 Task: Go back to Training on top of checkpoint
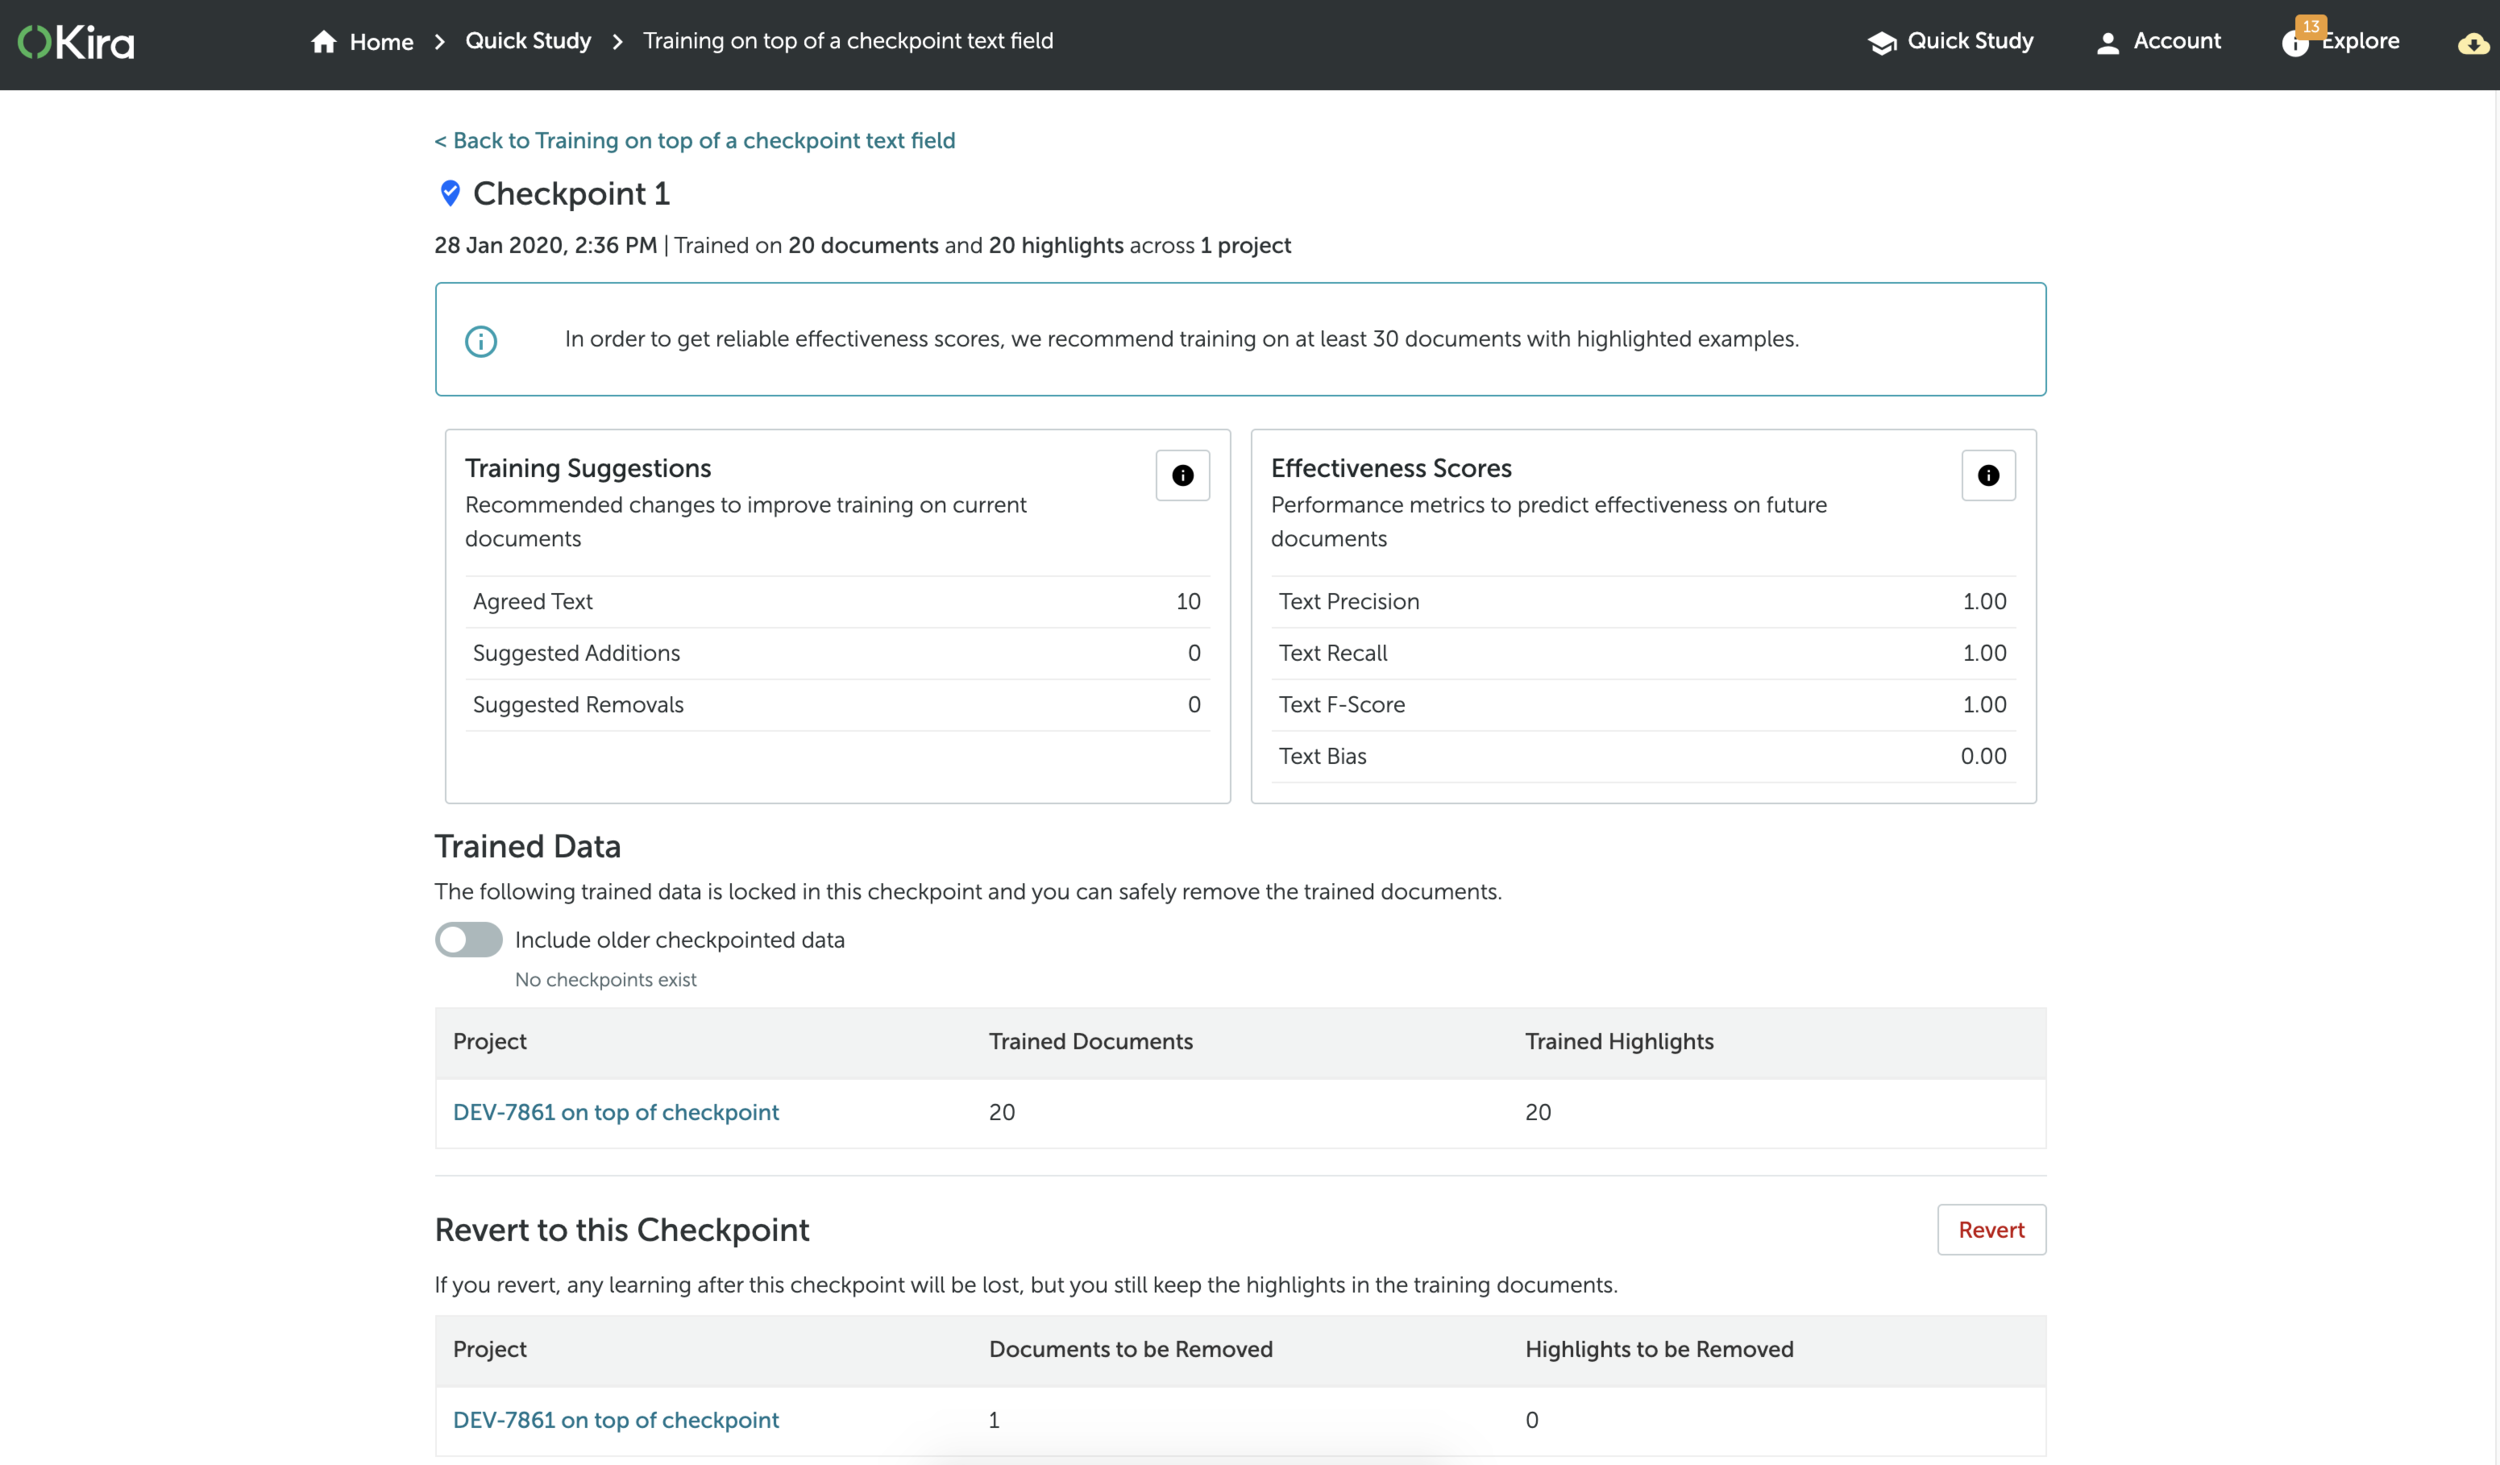(694, 140)
